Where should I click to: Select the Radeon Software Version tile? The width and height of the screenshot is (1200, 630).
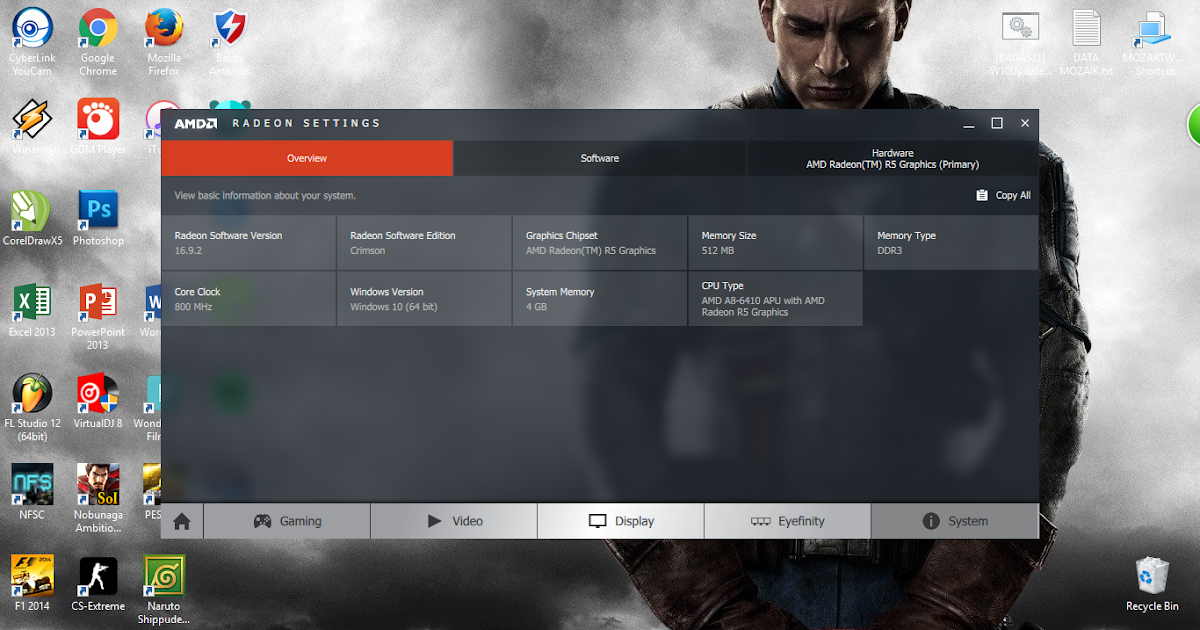(x=248, y=242)
